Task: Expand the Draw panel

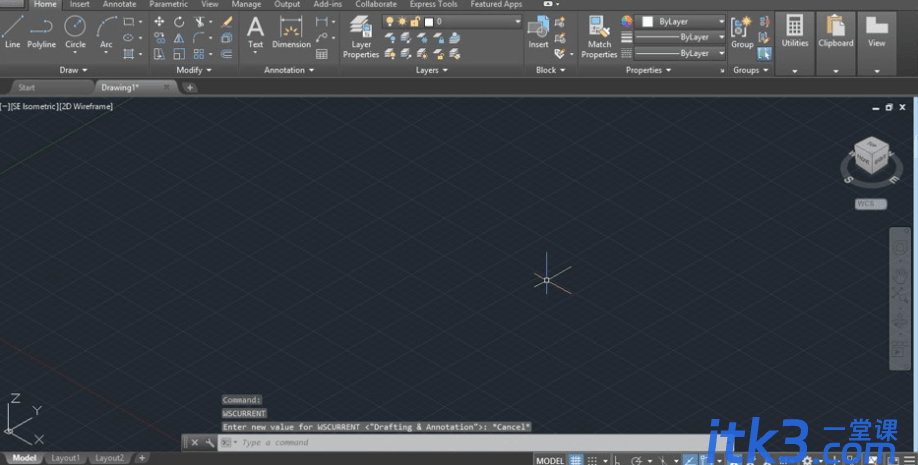Action: 74,70
